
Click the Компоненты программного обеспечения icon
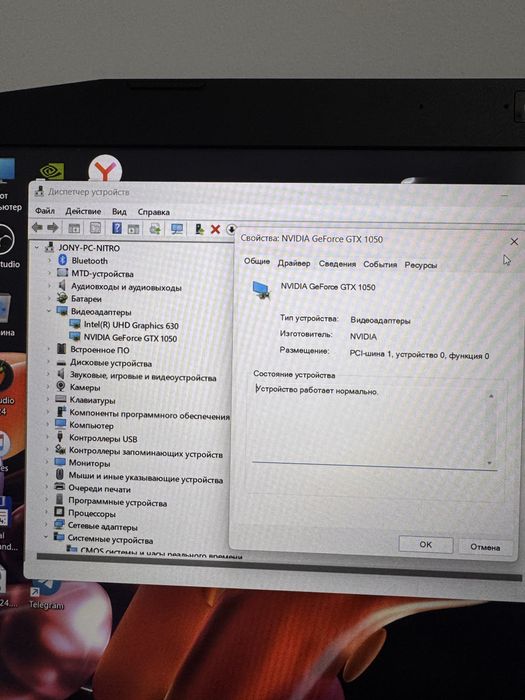(61, 412)
